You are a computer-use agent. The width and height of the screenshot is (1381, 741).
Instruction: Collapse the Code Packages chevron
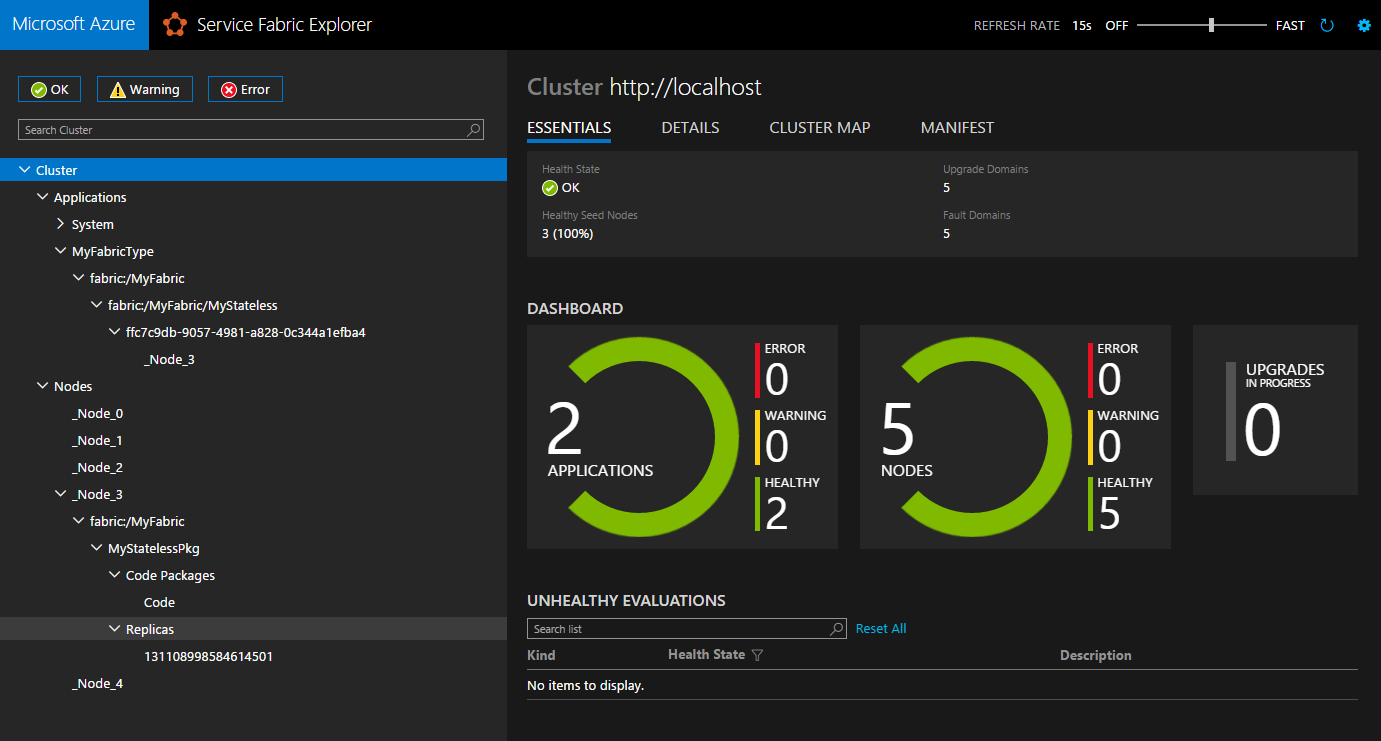[x=115, y=575]
